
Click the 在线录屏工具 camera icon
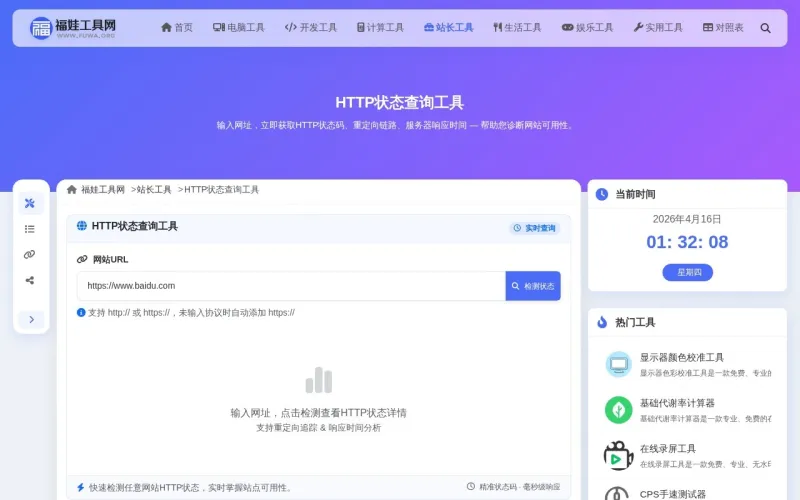tap(618, 456)
